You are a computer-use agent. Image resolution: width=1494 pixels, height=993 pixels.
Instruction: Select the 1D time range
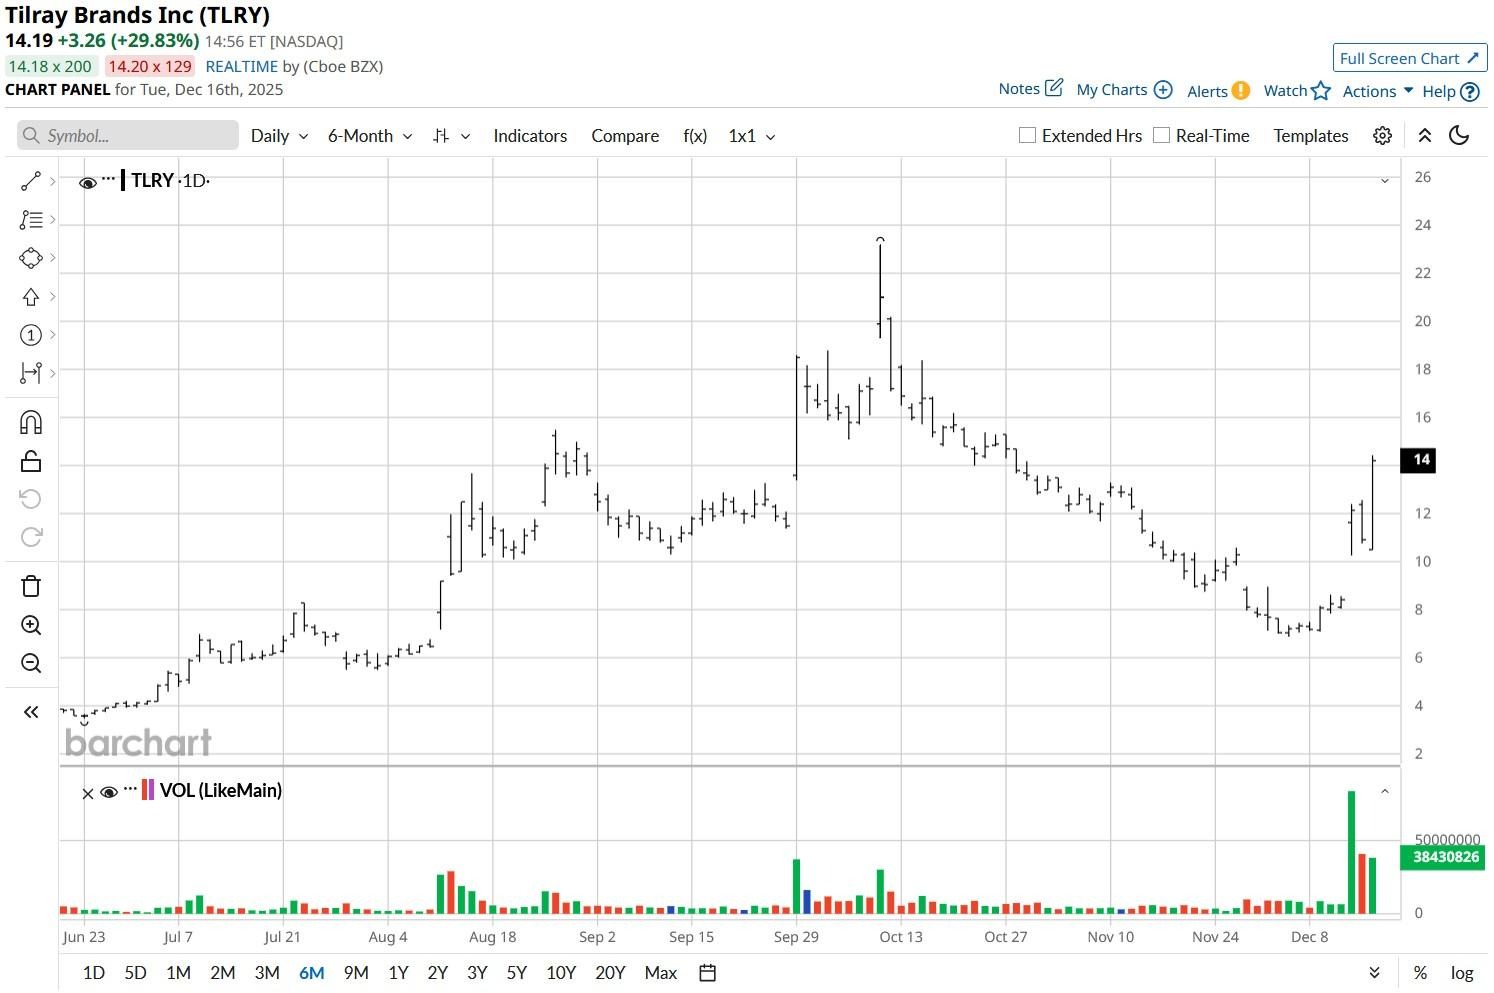93,973
